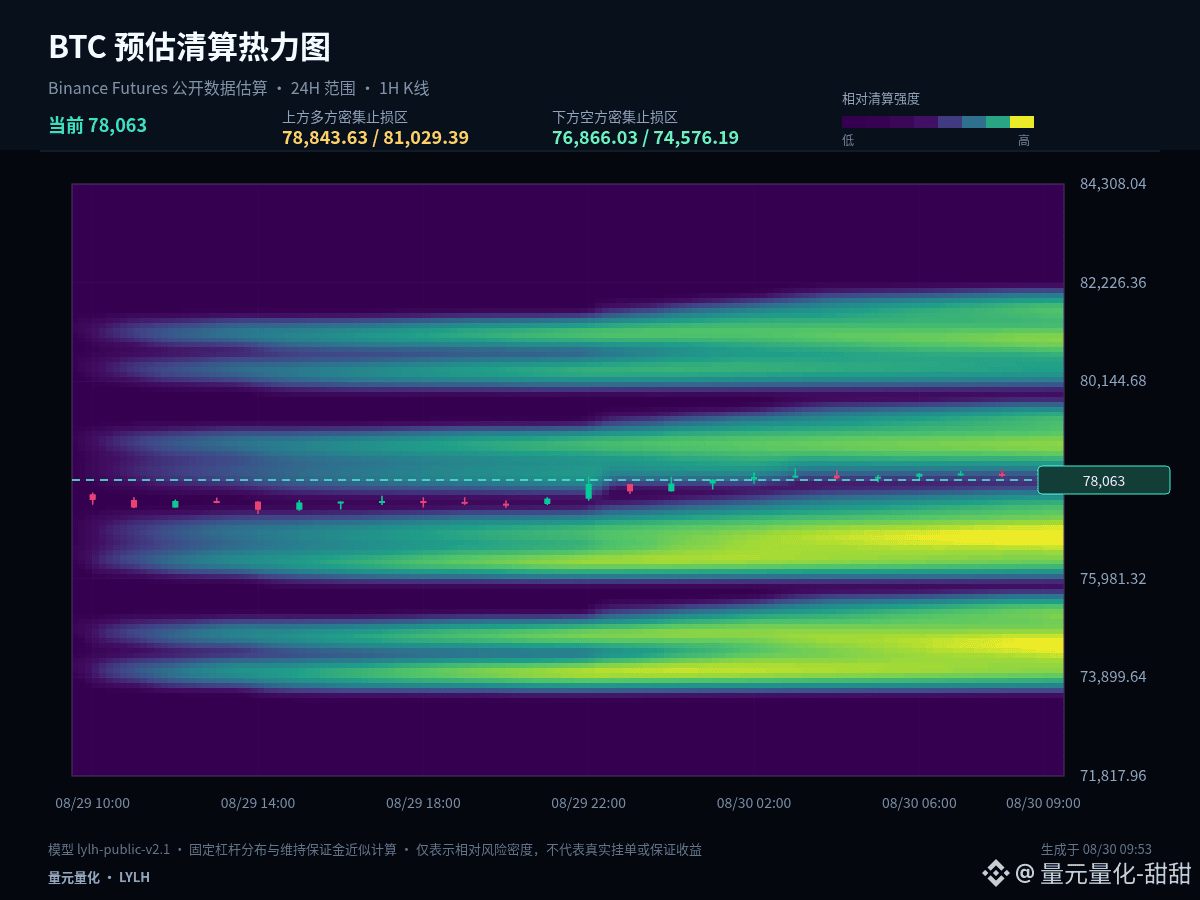Click the 模型 lylh-public-v2.1 disclaimer line
The width and height of the screenshot is (1200, 900).
coord(375,850)
